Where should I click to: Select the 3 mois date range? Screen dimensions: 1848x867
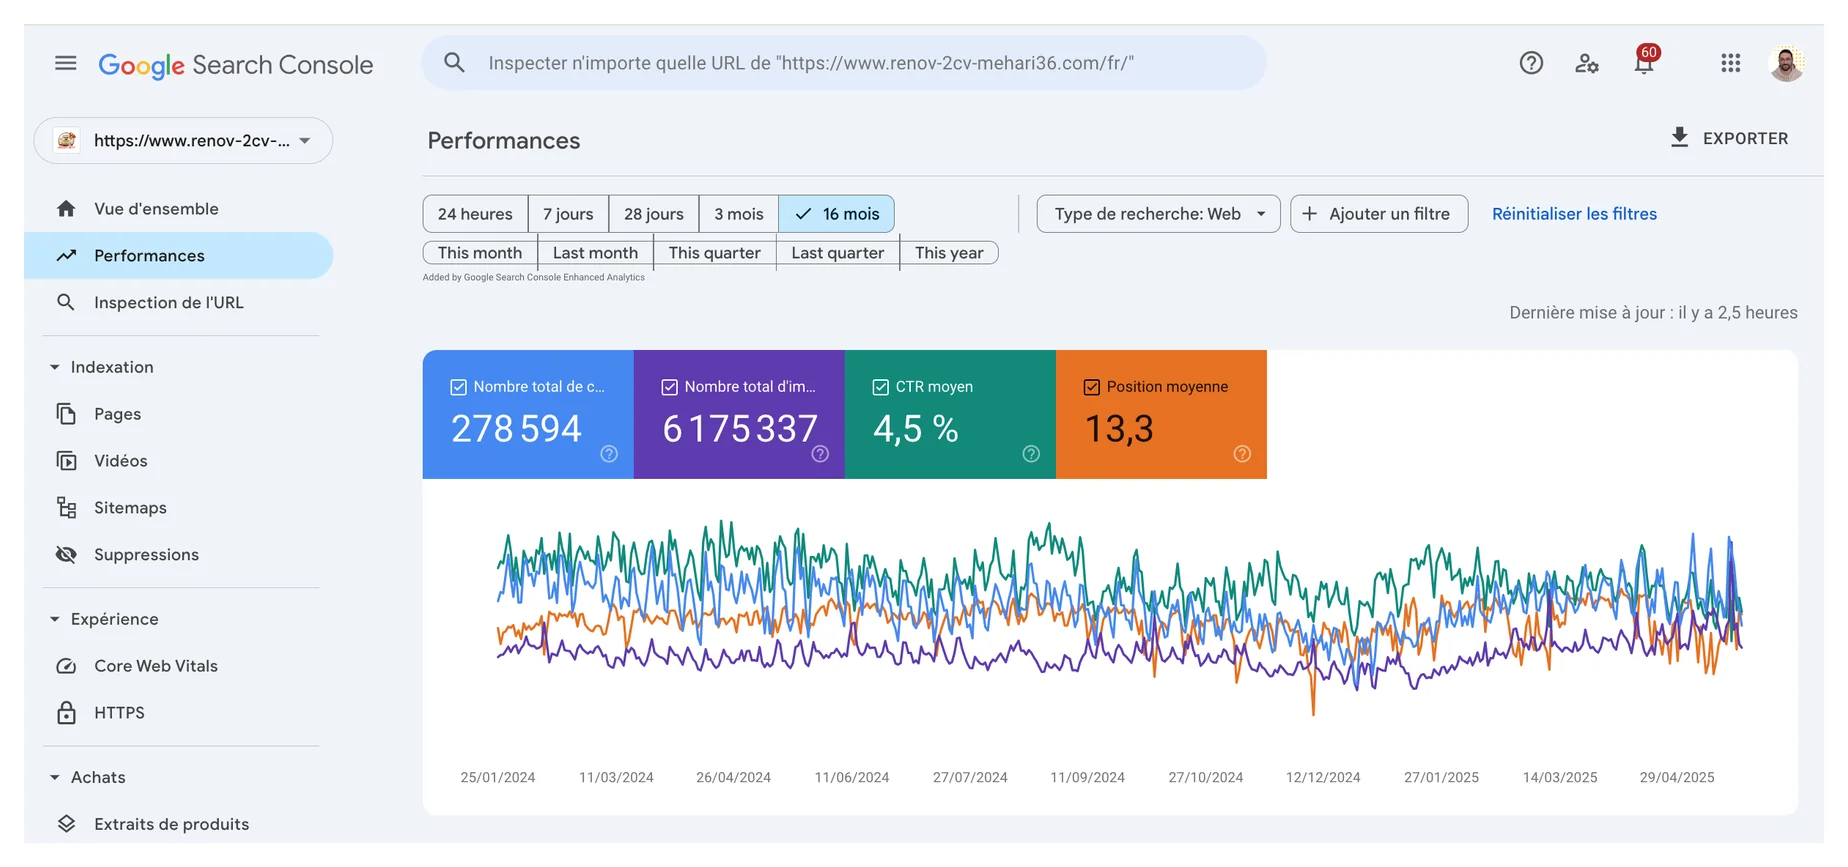[739, 214]
